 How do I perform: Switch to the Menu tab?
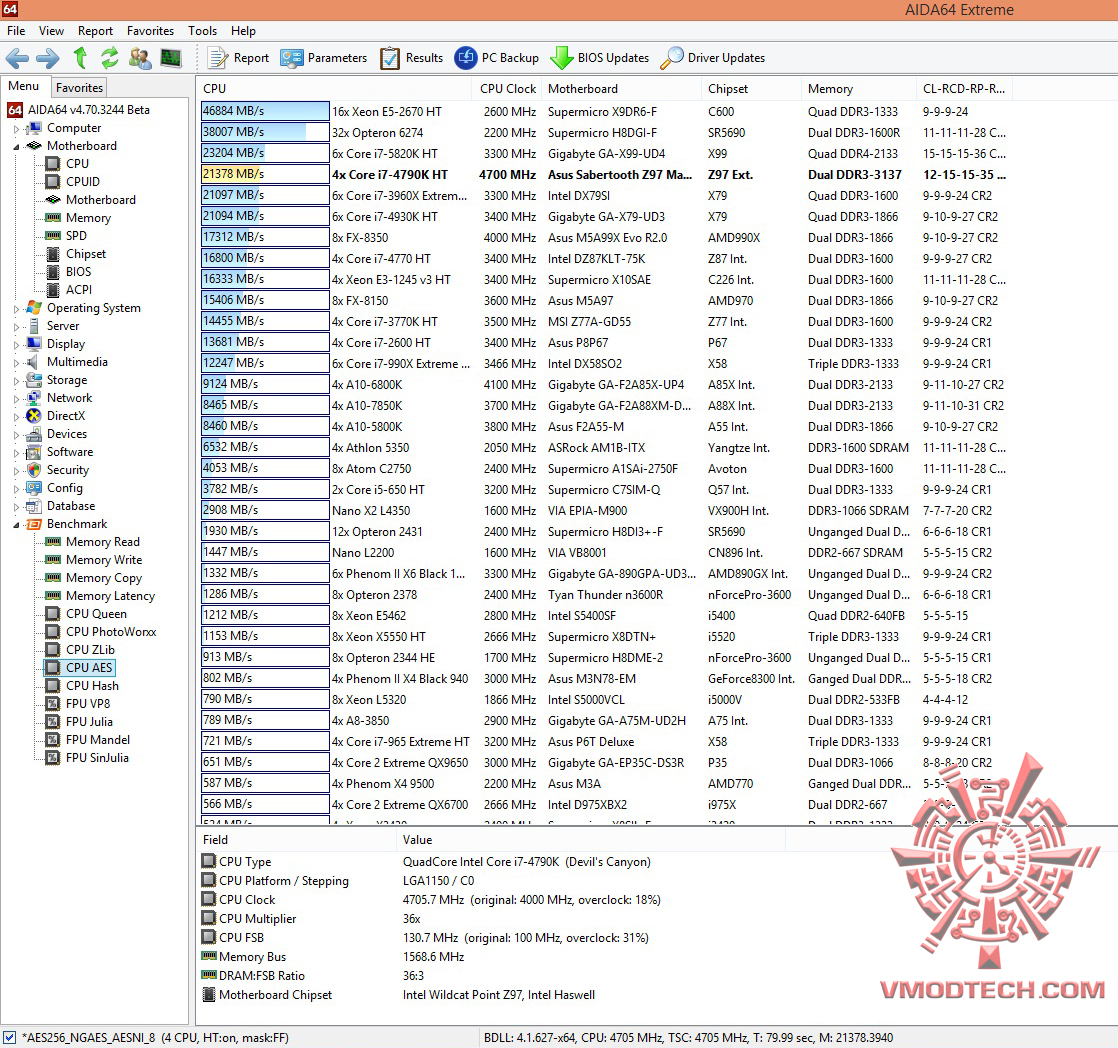pyautogui.click(x=24, y=86)
